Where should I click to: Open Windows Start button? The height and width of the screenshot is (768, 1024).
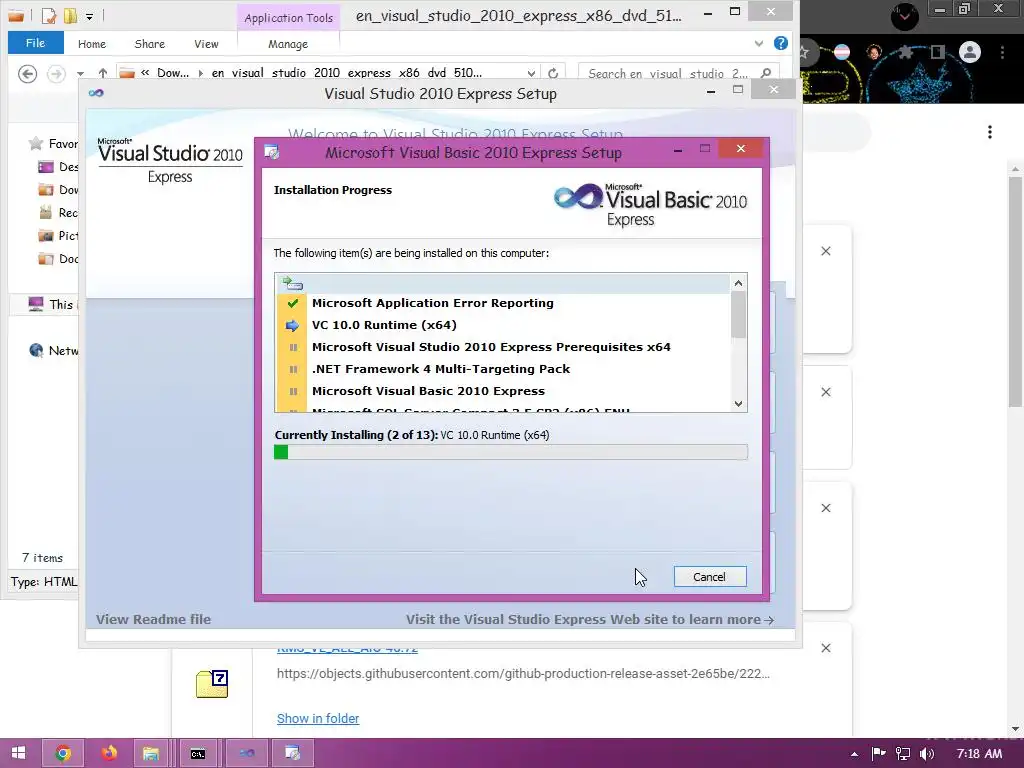(x=18, y=753)
